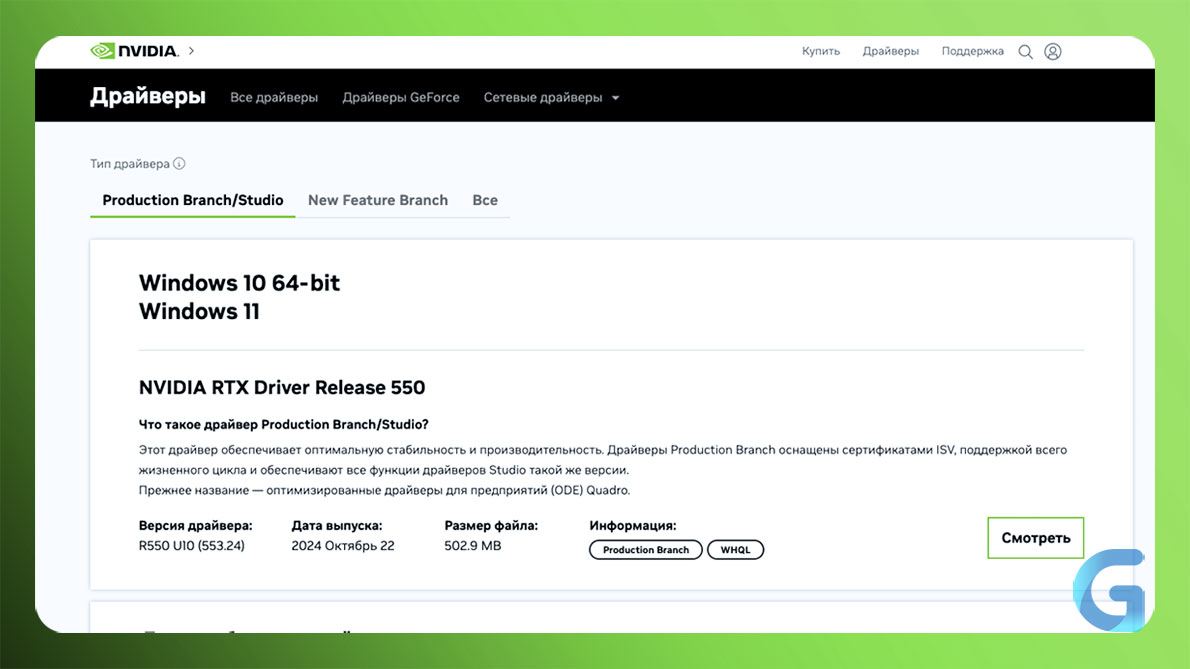Screen dimensions: 1190x669
Task: Click Что такое драйвер Production Branch/Studio? heading
Action: (x=283, y=424)
